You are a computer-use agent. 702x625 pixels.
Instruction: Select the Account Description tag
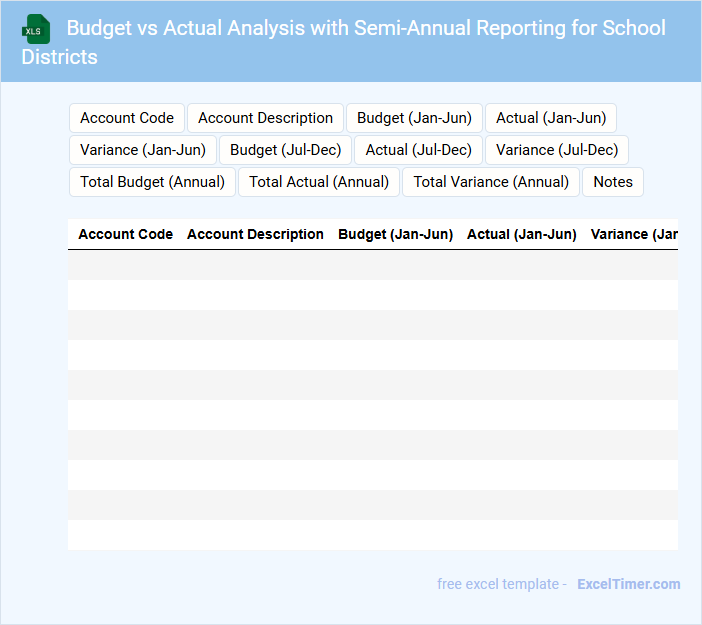[265, 118]
